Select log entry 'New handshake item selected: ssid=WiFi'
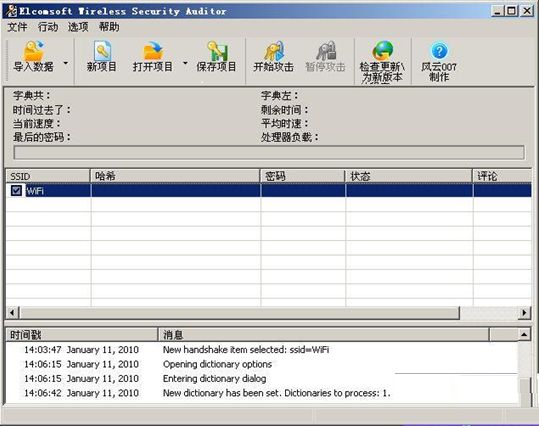The height and width of the screenshot is (428, 539). 246,350
